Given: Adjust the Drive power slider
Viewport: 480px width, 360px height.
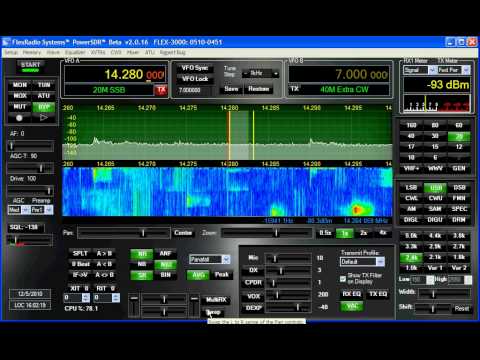Looking at the screenshot, I should pos(30,190).
